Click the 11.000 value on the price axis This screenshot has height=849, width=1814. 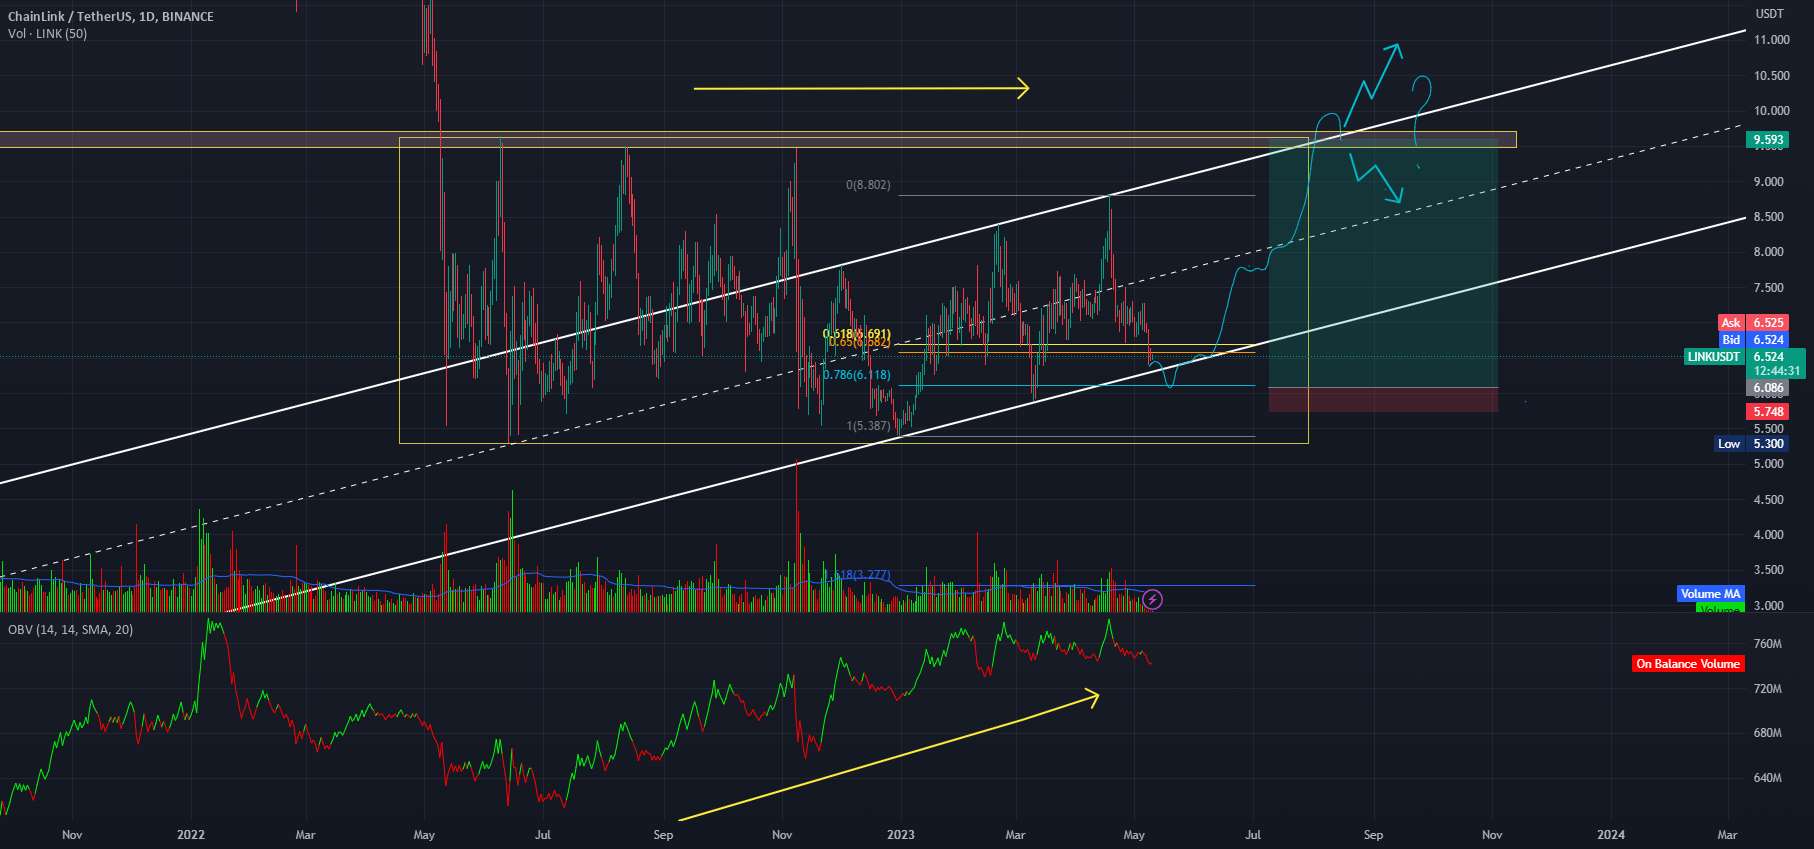click(1771, 40)
